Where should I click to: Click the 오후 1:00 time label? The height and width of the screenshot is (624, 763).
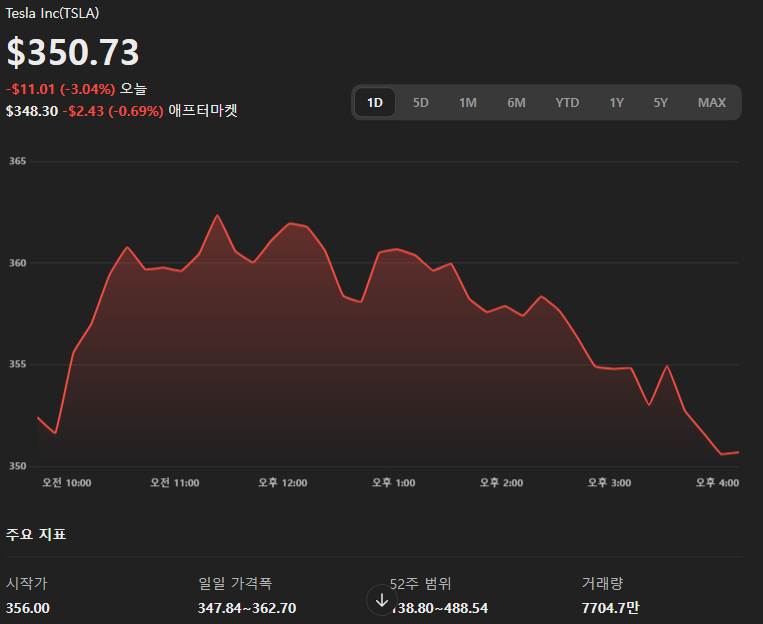click(394, 483)
